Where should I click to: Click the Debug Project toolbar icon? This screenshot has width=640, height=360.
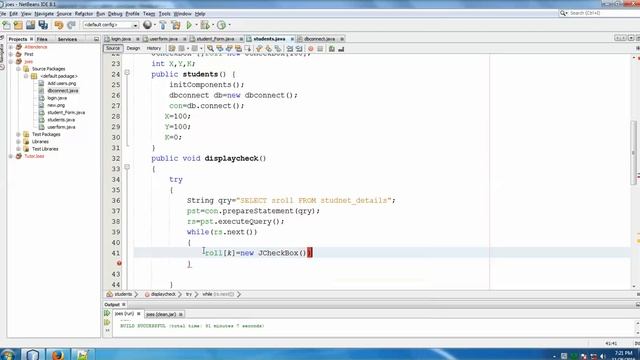point(205,25)
